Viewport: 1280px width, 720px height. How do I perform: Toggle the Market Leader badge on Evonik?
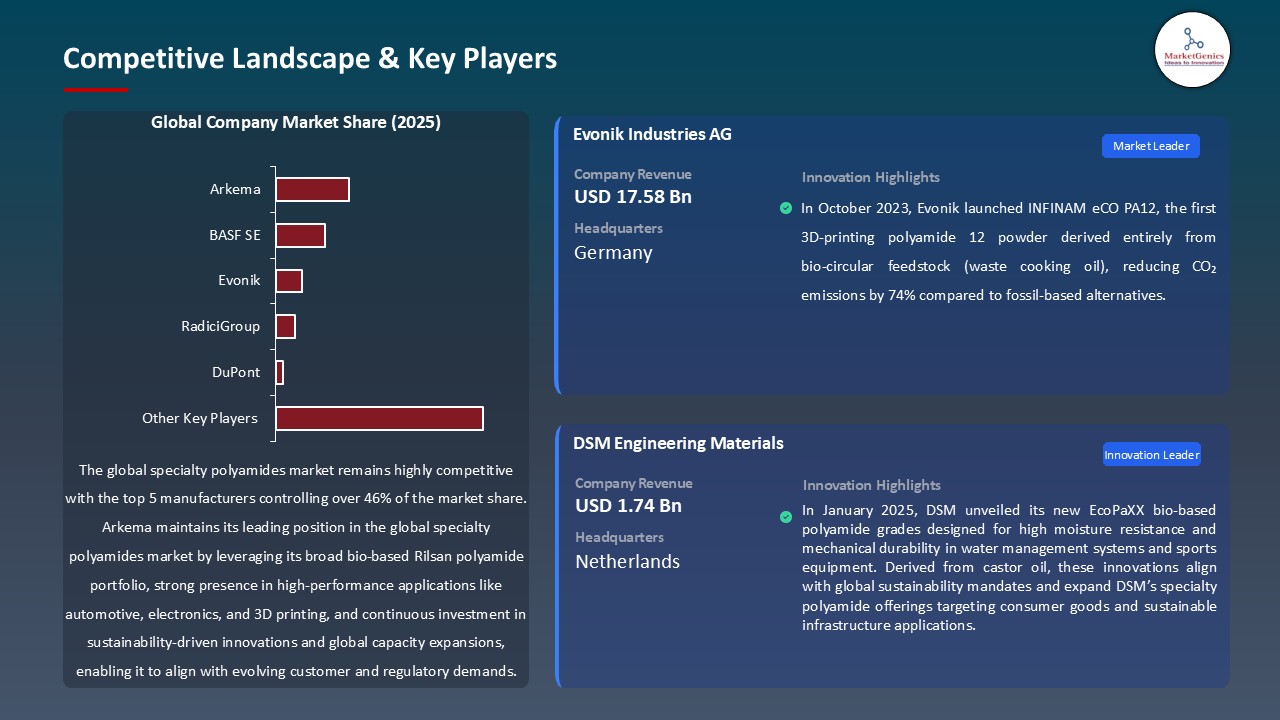(1150, 146)
